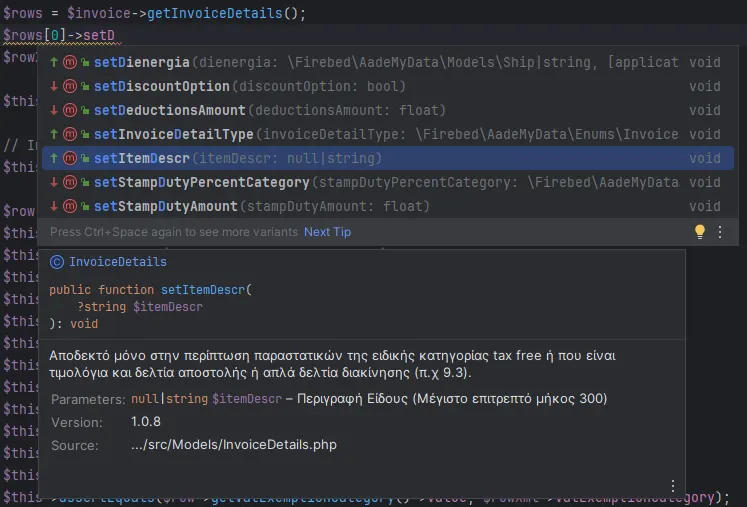Click the down arrow icon for setStampDutyPercentCategory

pyautogui.click(x=54, y=183)
